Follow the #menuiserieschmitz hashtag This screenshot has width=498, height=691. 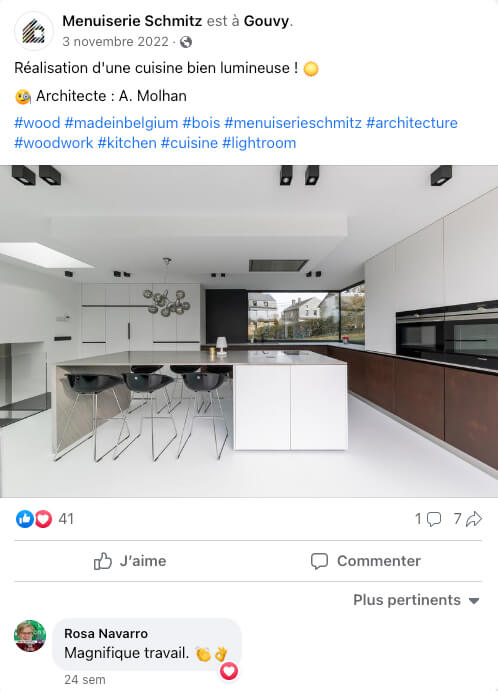click(293, 123)
